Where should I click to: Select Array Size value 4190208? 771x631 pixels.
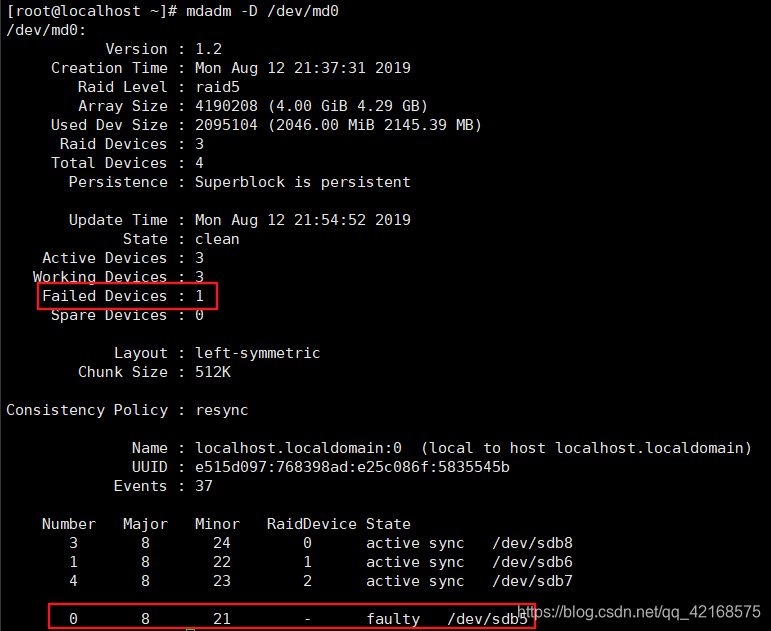[x=226, y=106]
